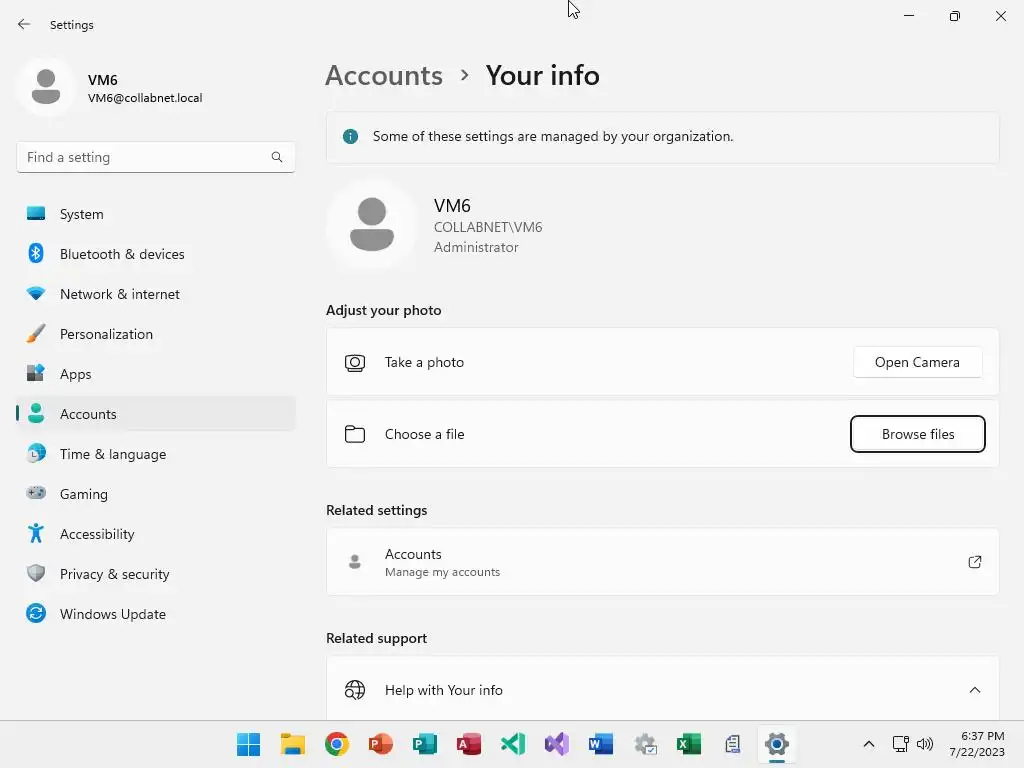The width and height of the screenshot is (1024, 768).
Task: Click the VM6 profile picture in sidebar
Action: (46, 87)
